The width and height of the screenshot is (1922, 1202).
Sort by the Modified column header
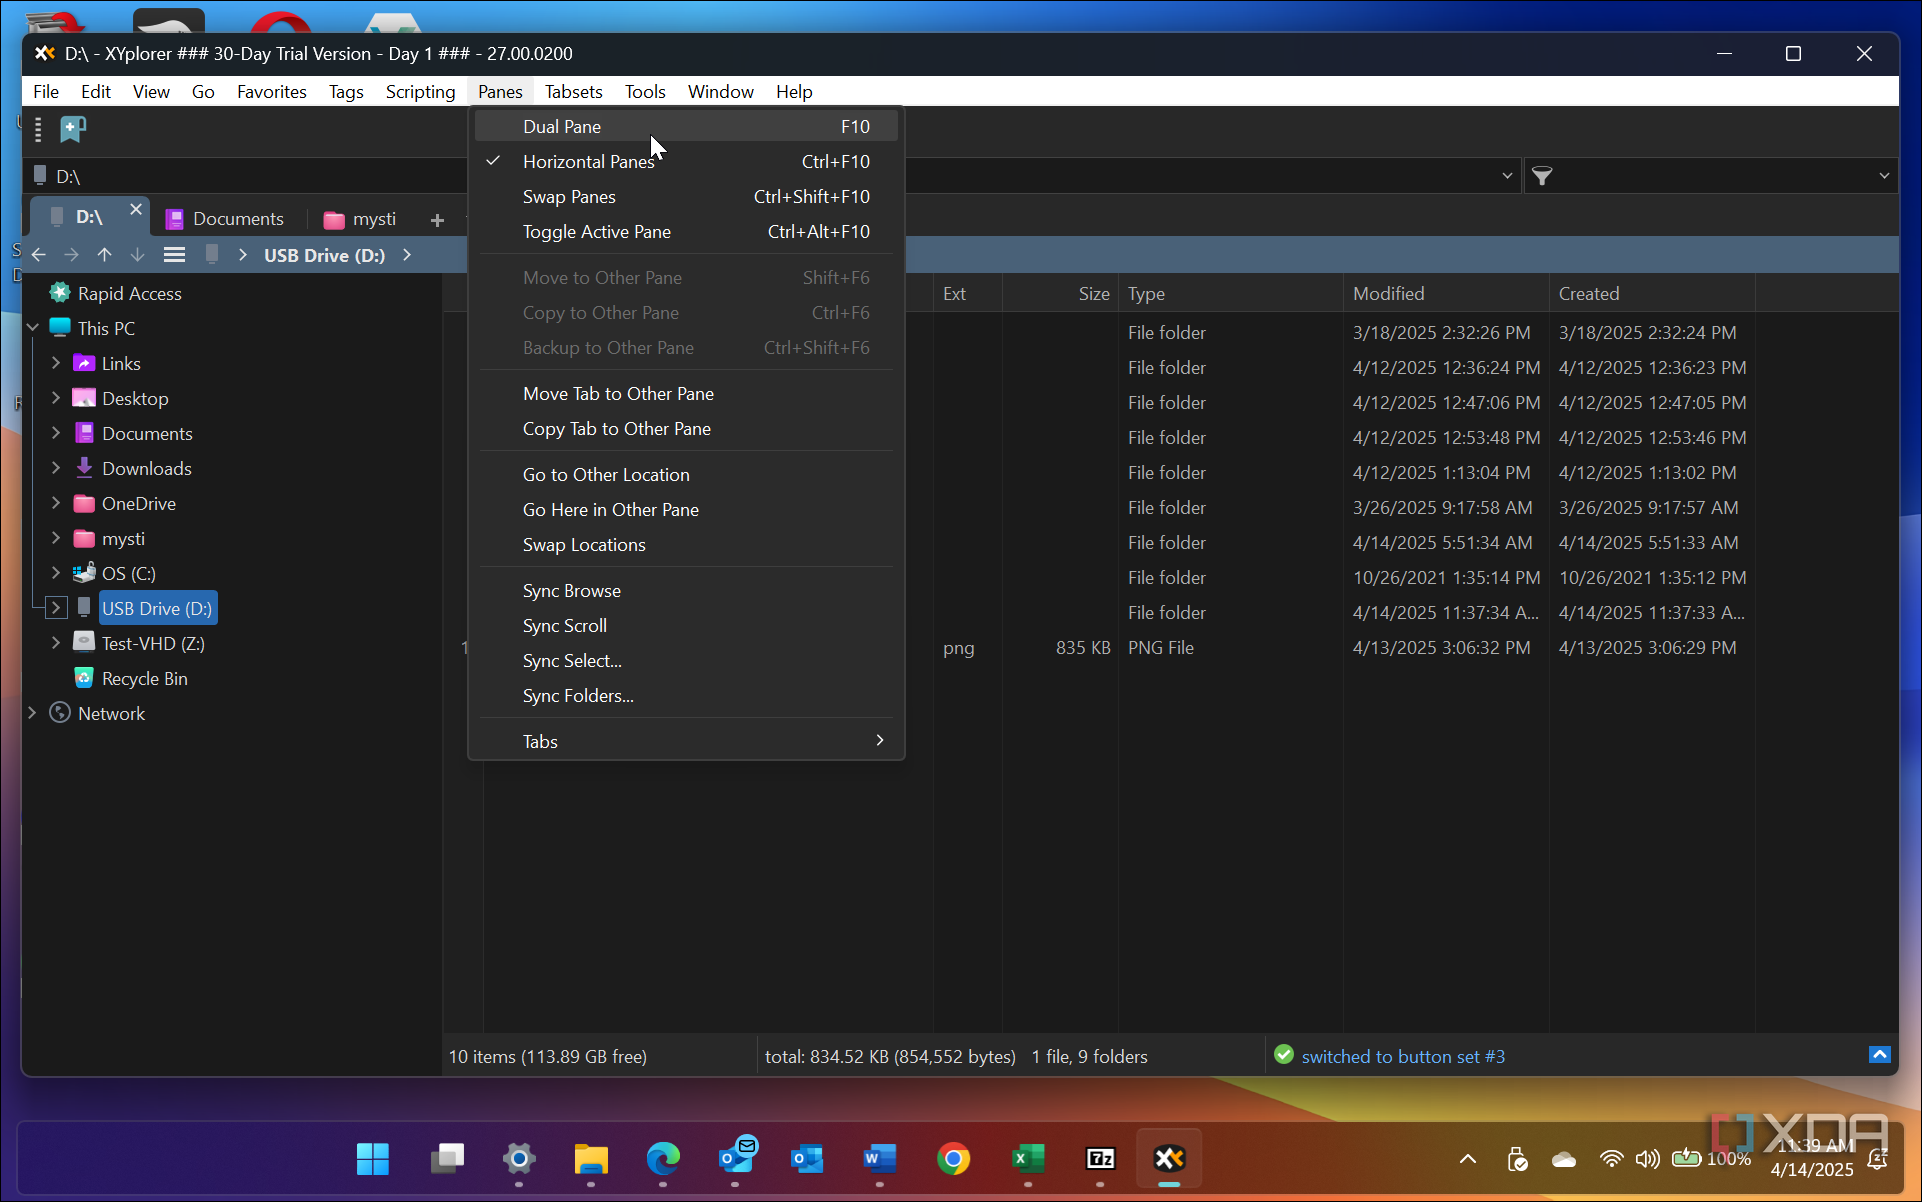1446,293
